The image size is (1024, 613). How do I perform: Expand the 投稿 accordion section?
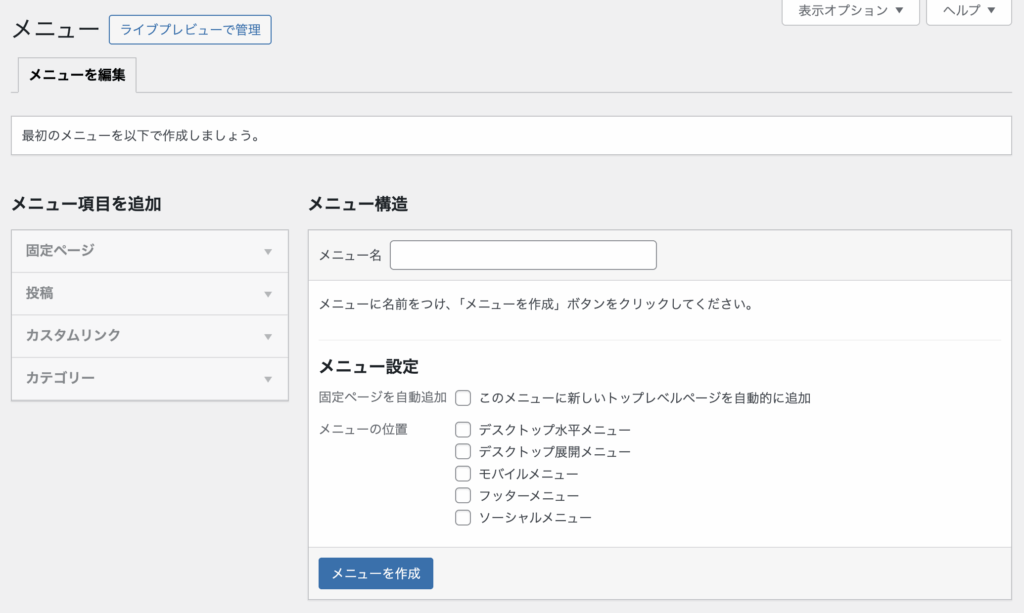[40, 294]
